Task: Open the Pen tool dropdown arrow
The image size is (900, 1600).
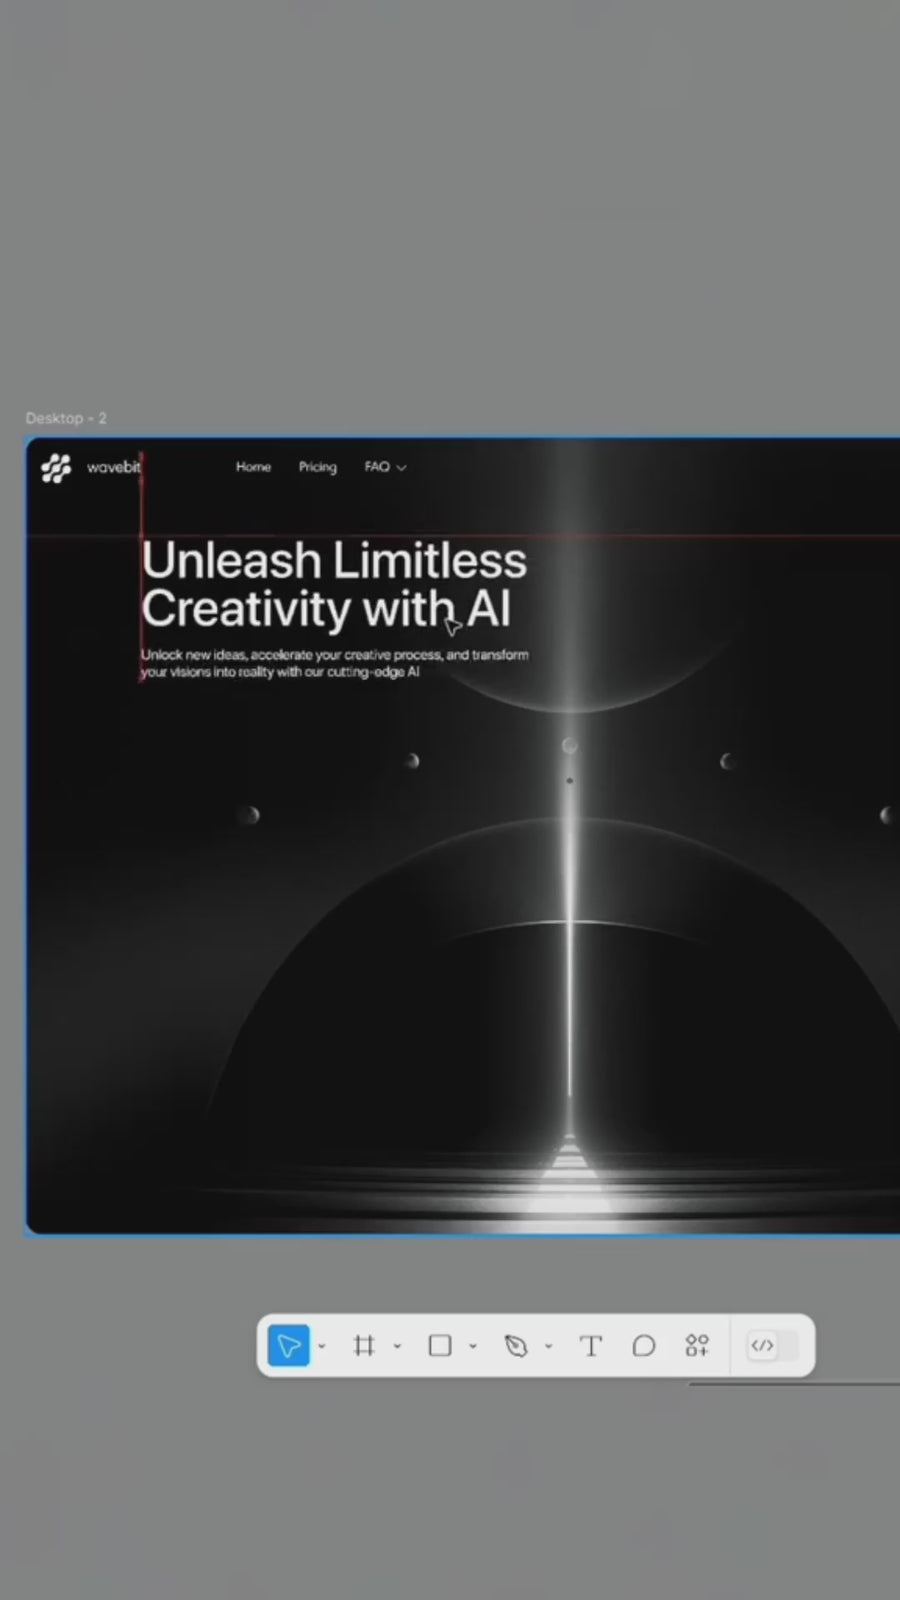Action: coord(549,1347)
